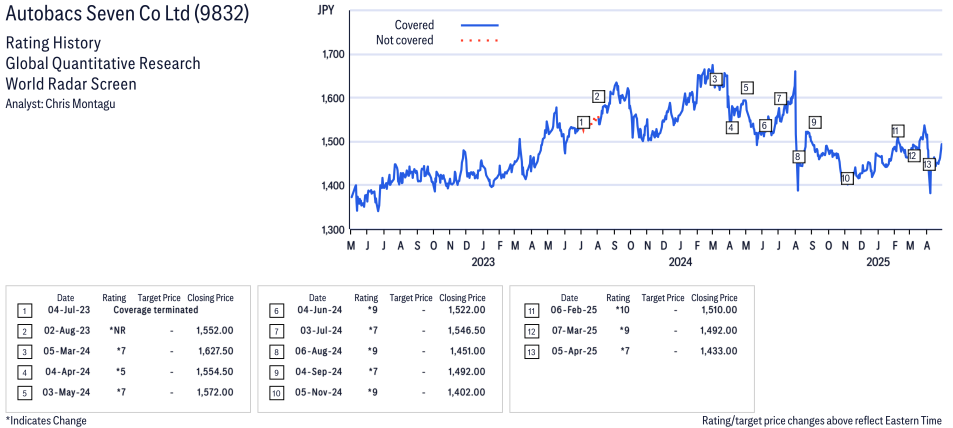Click the 04-Jun-24 date cell
The width and height of the screenshot is (953, 428).
(x=318, y=310)
